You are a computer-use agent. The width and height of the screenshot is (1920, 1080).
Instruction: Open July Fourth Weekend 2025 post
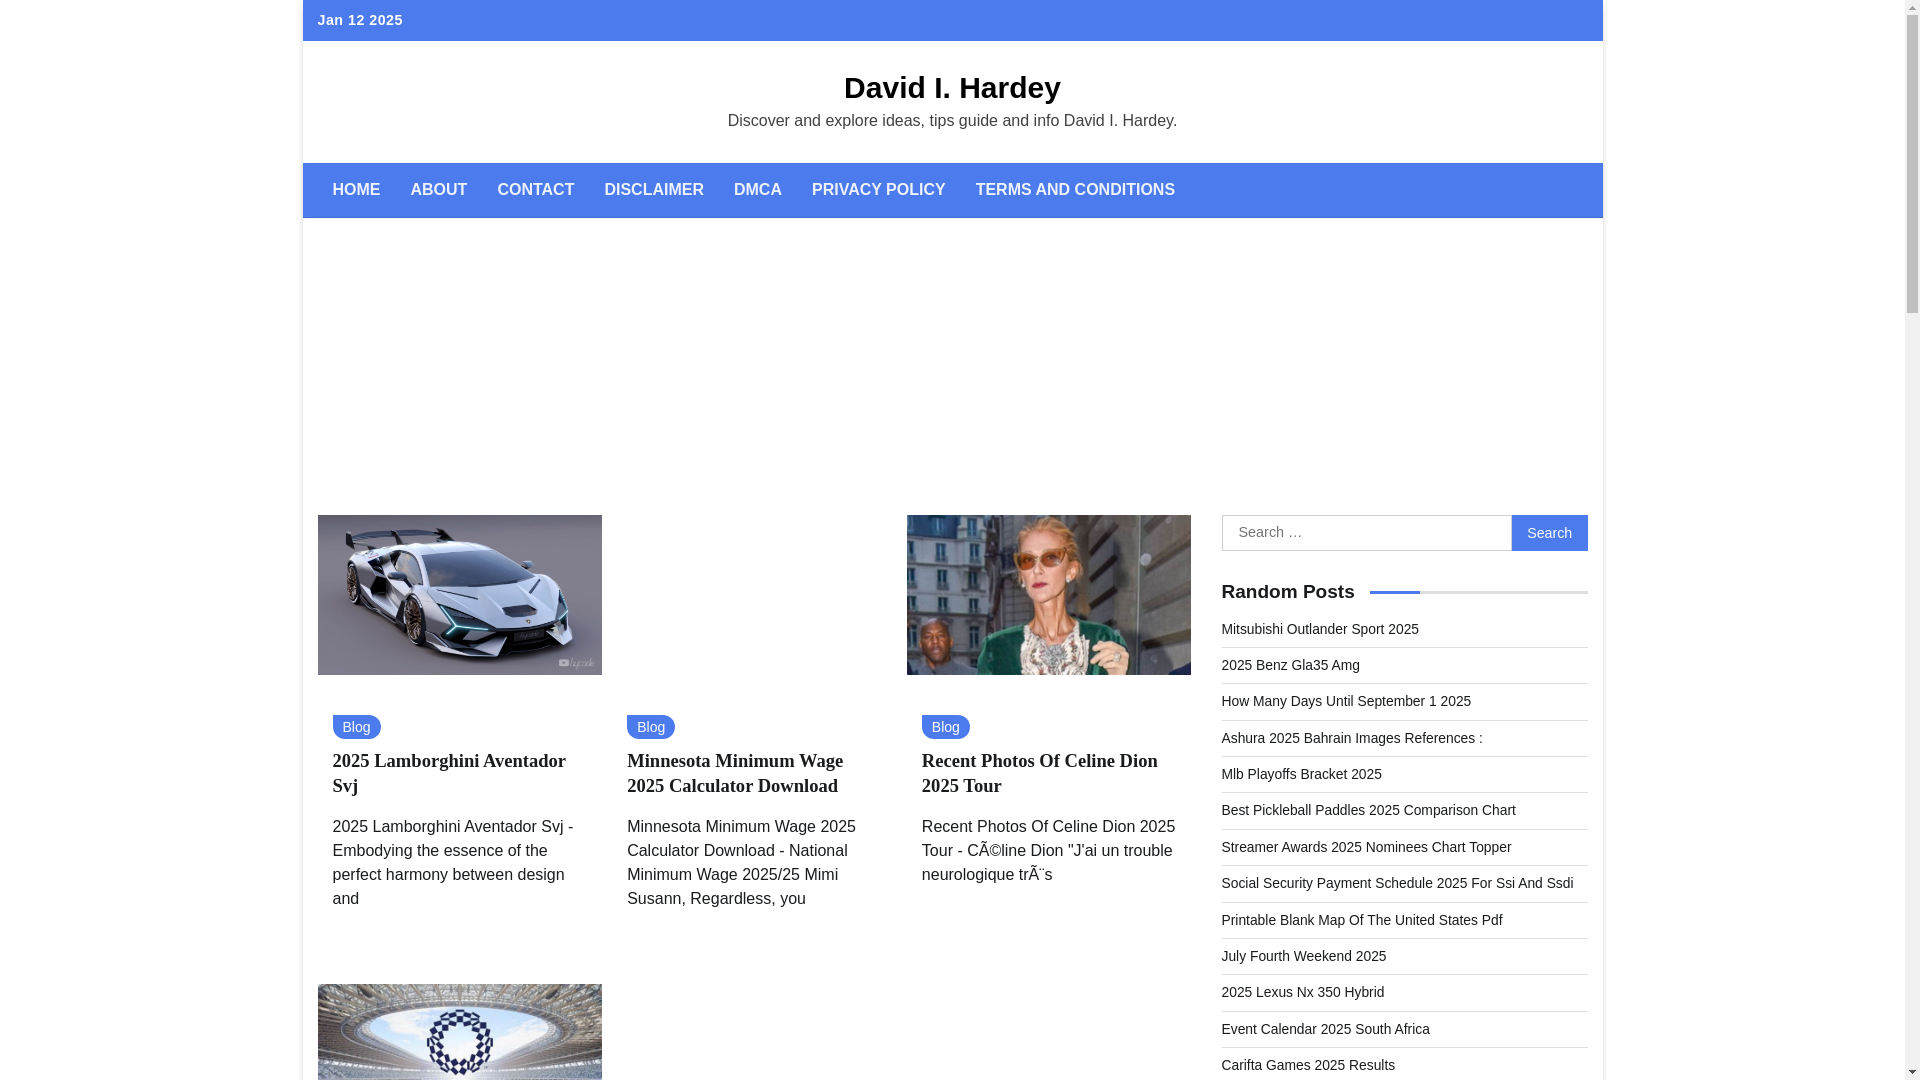point(1304,956)
